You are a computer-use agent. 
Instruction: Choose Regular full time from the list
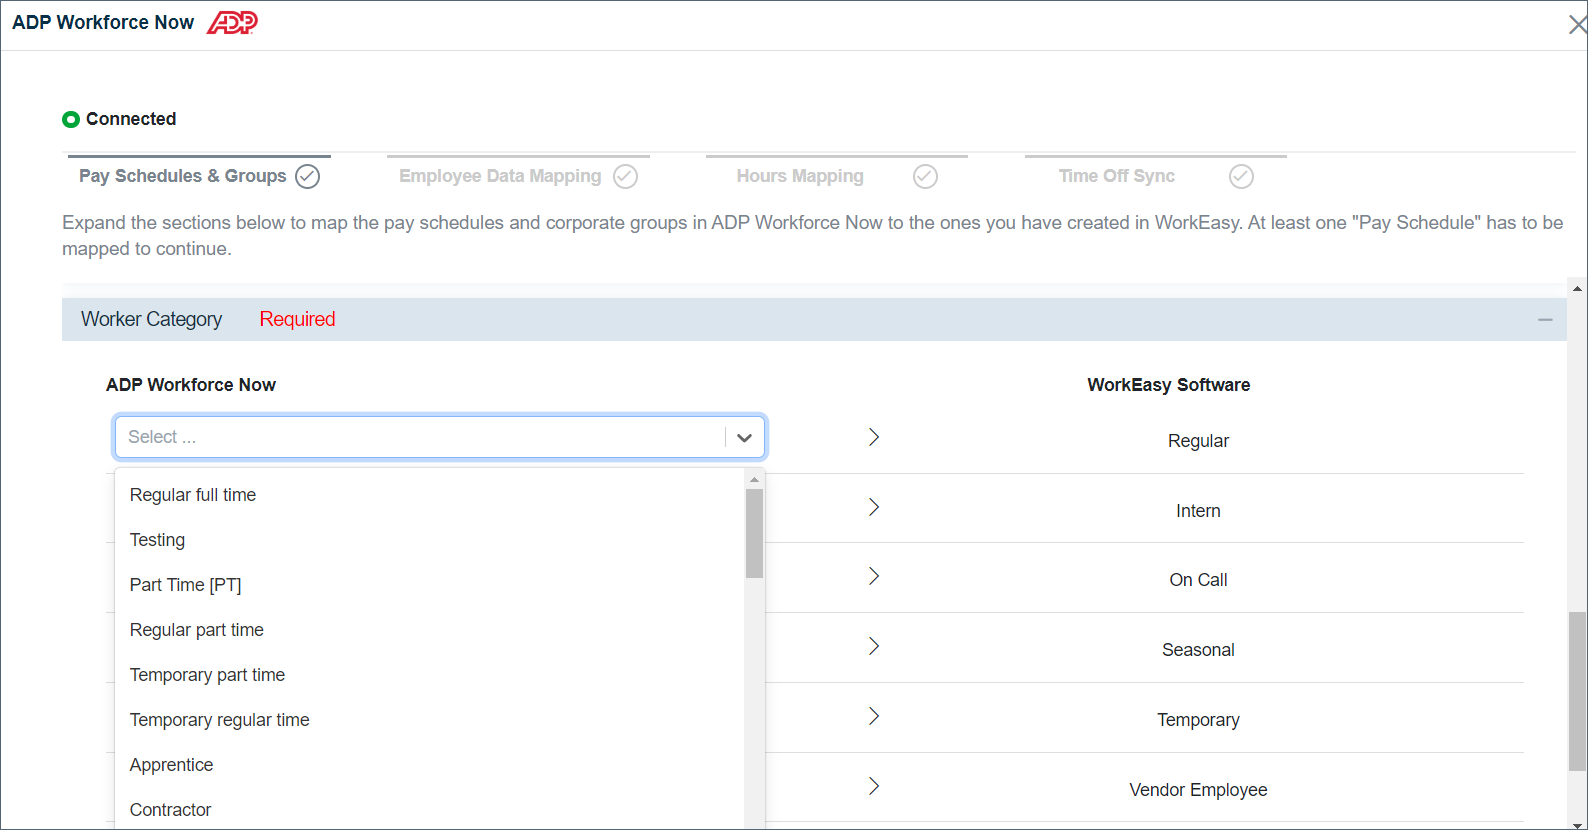[x=430, y=495]
